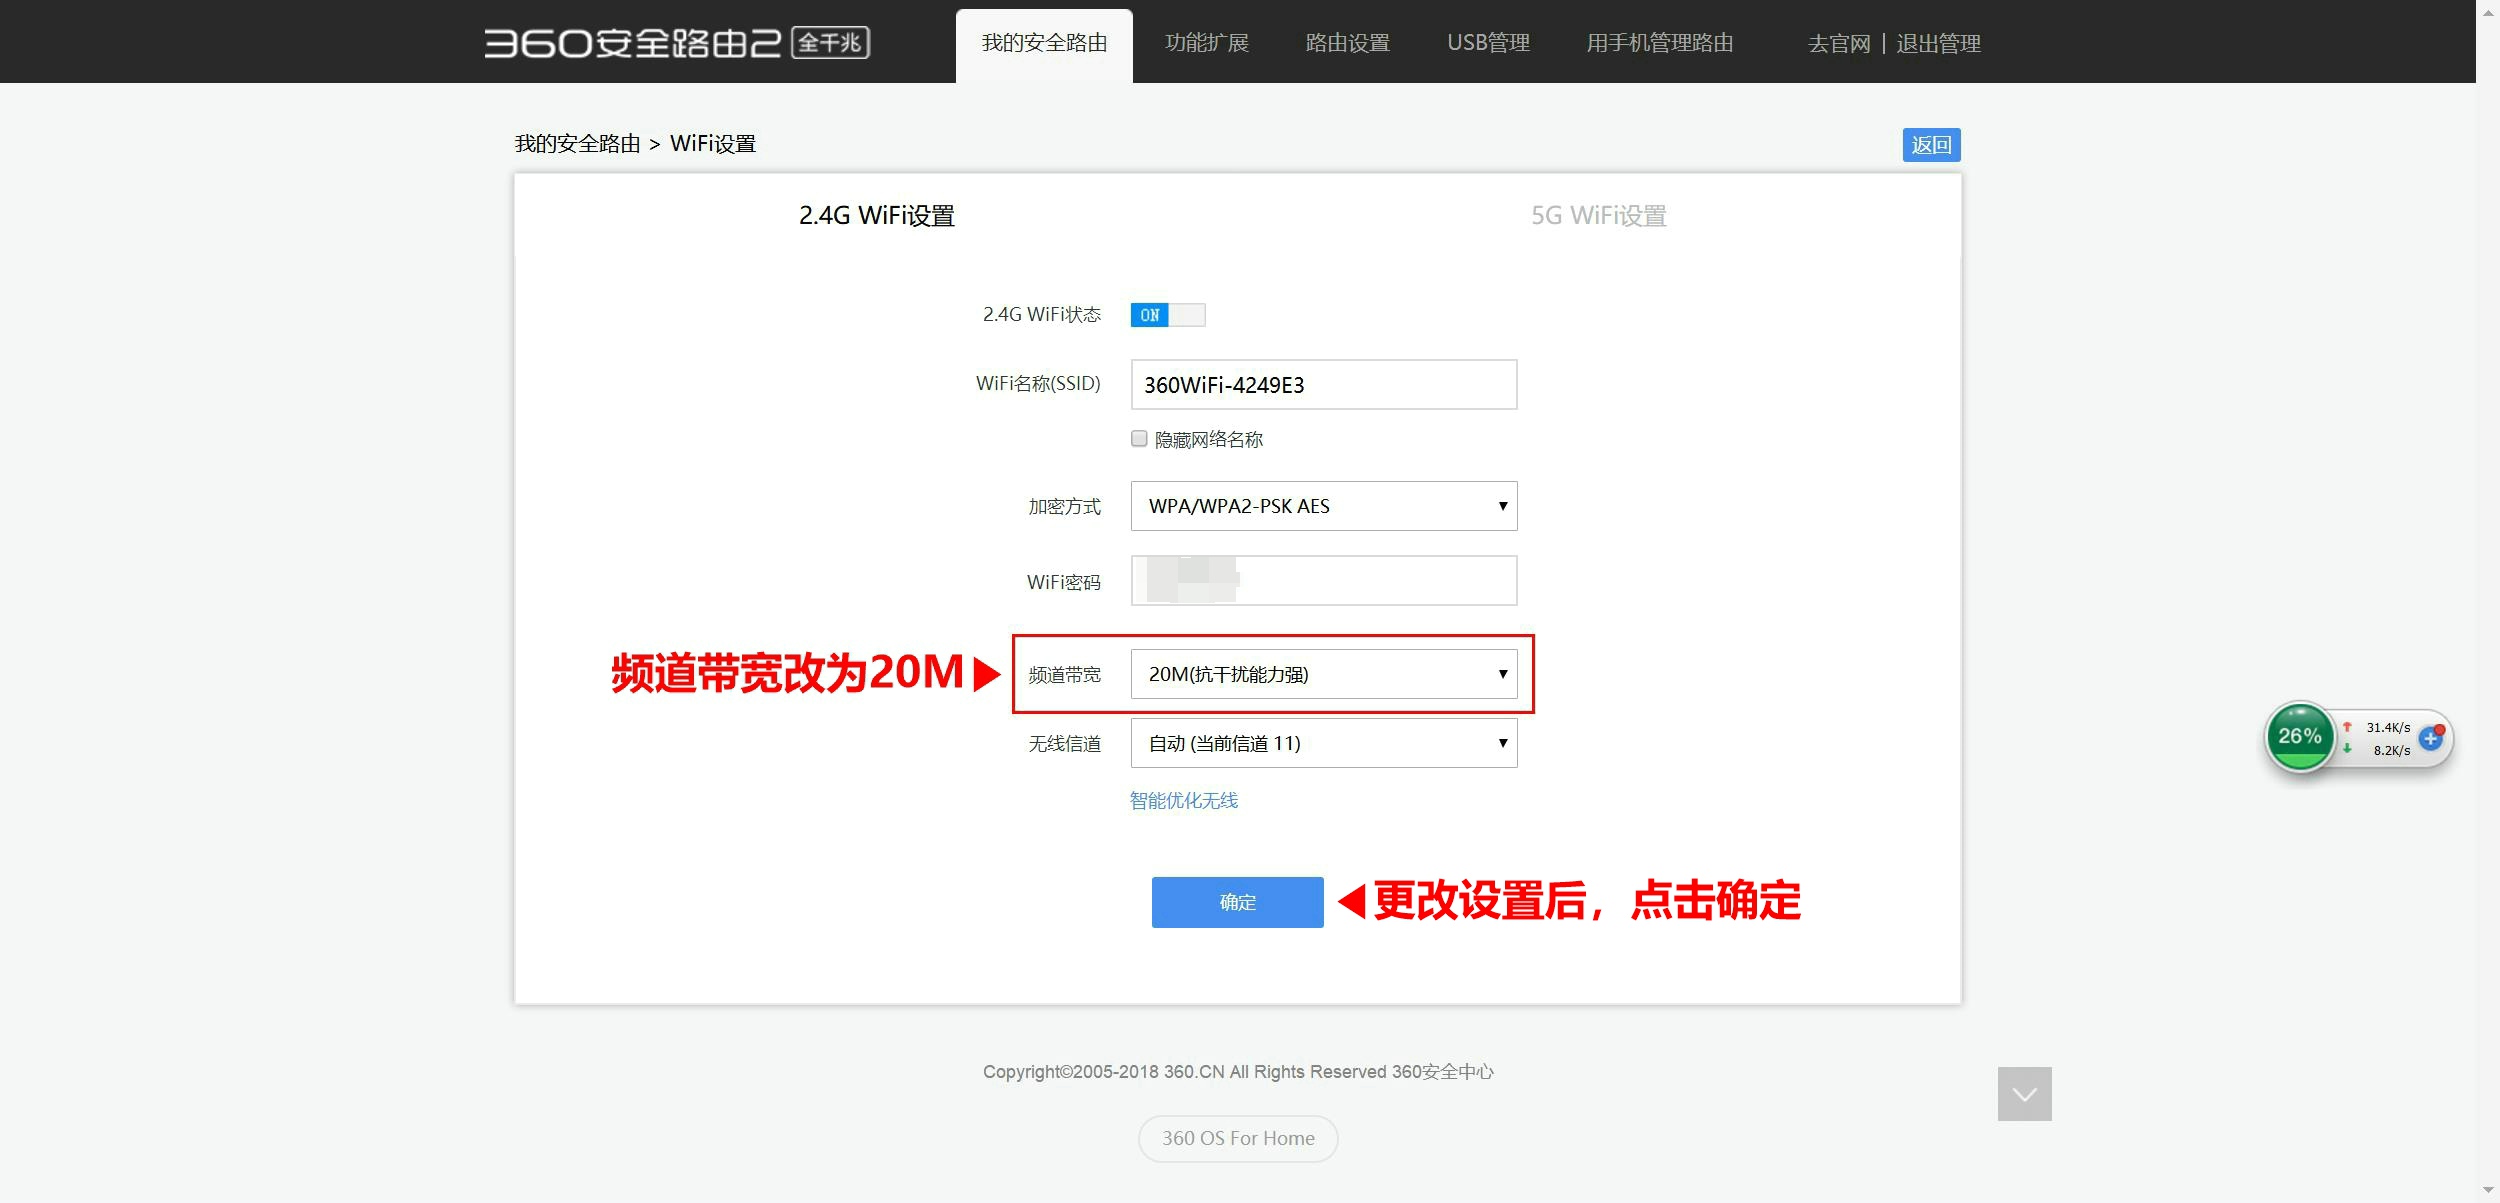The height and width of the screenshot is (1203, 2500).
Task: Click the page vertical scrollbar down arrow
Action: pos(2488,1191)
